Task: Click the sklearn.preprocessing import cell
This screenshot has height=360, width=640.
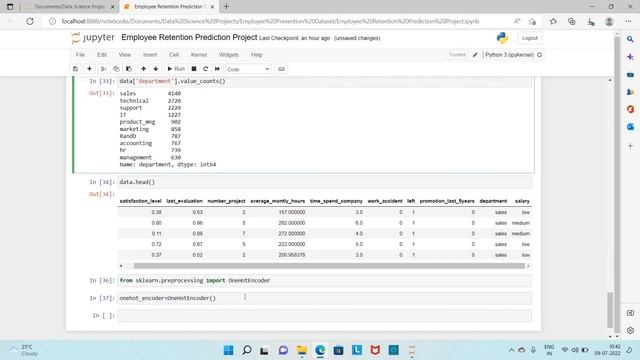Action: pos(324,280)
